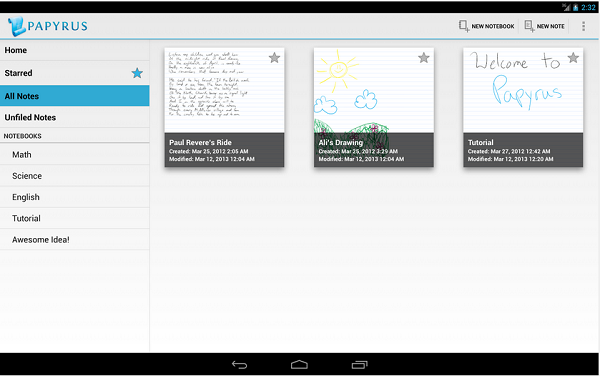Open the Math notebook
This screenshot has height=376, width=600.
pyautogui.click(x=75, y=155)
